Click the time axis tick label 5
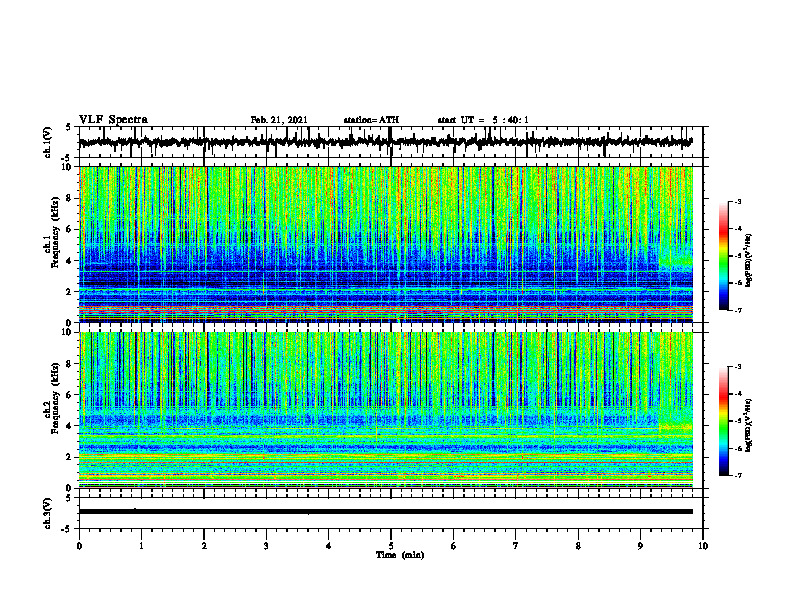 coord(390,546)
